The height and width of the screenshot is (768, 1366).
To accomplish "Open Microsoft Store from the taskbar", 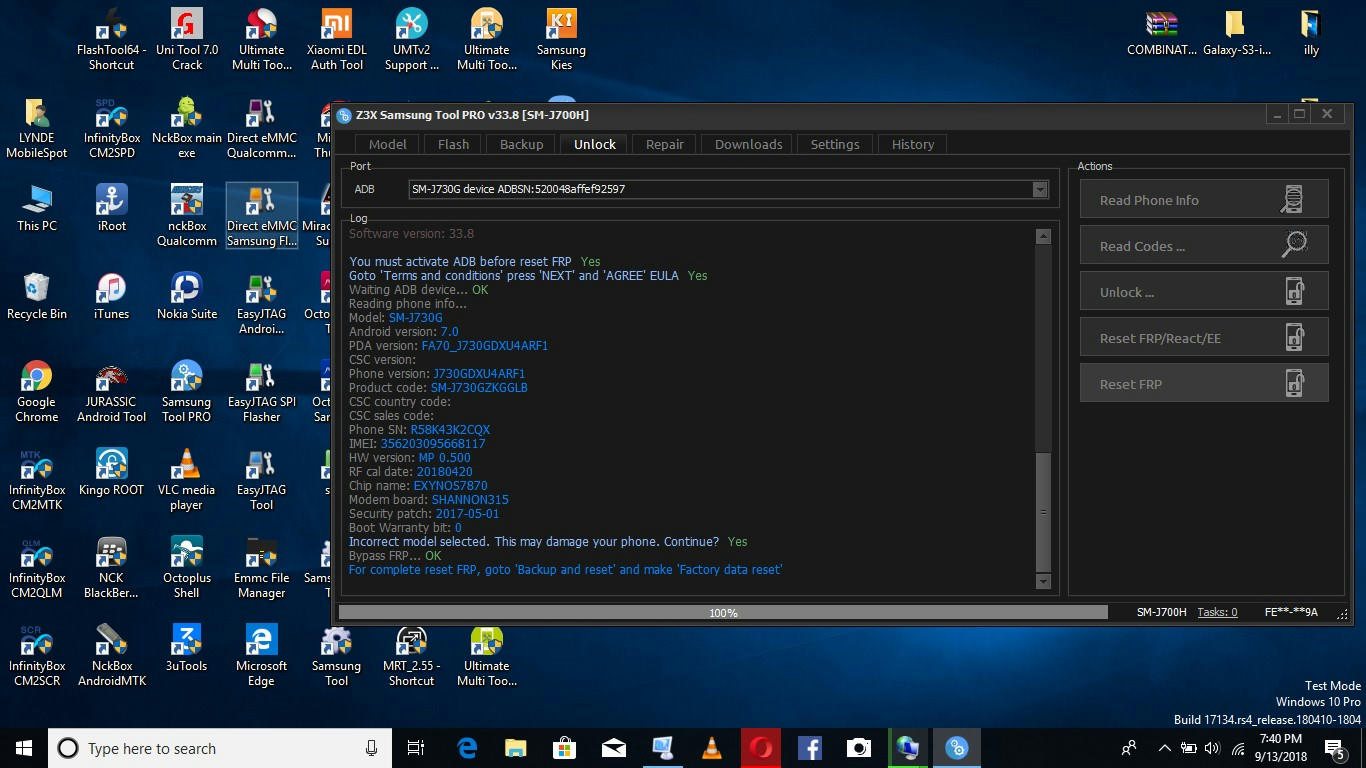I will click(x=564, y=748).
